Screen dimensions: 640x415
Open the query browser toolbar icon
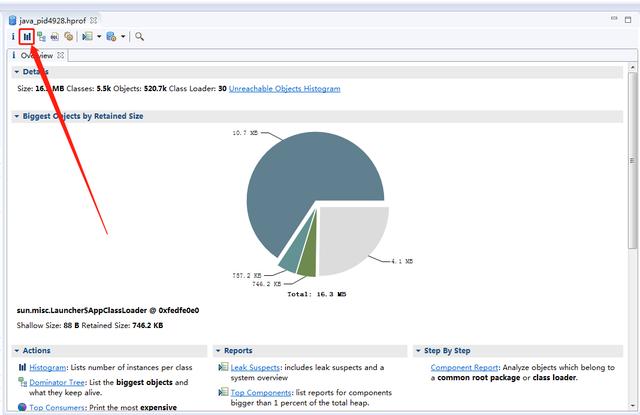click(x=111, y=37)
